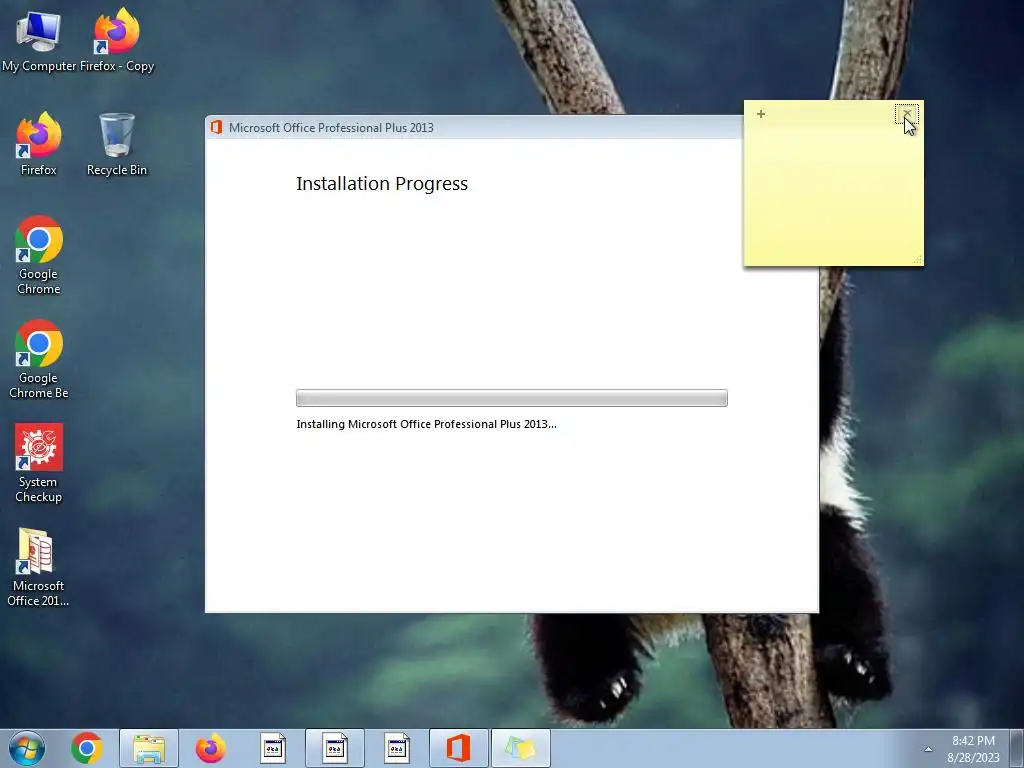
Task: Click the "Microsoft Office Professional Plus 2013" window title
Action: (331, 128)
